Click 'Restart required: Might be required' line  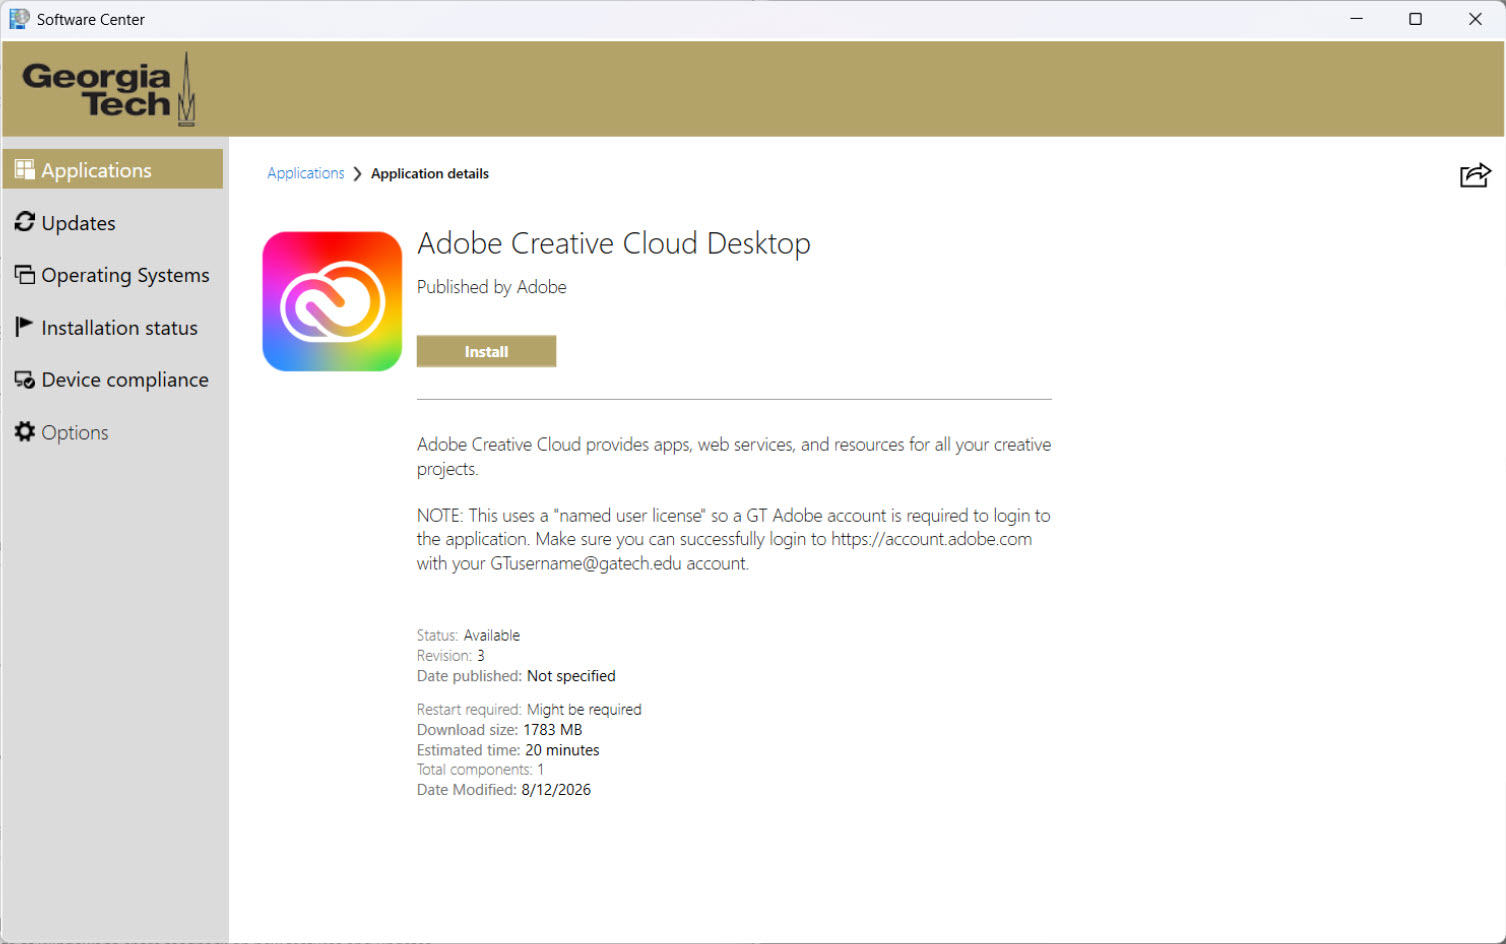[x=529, y=709]
